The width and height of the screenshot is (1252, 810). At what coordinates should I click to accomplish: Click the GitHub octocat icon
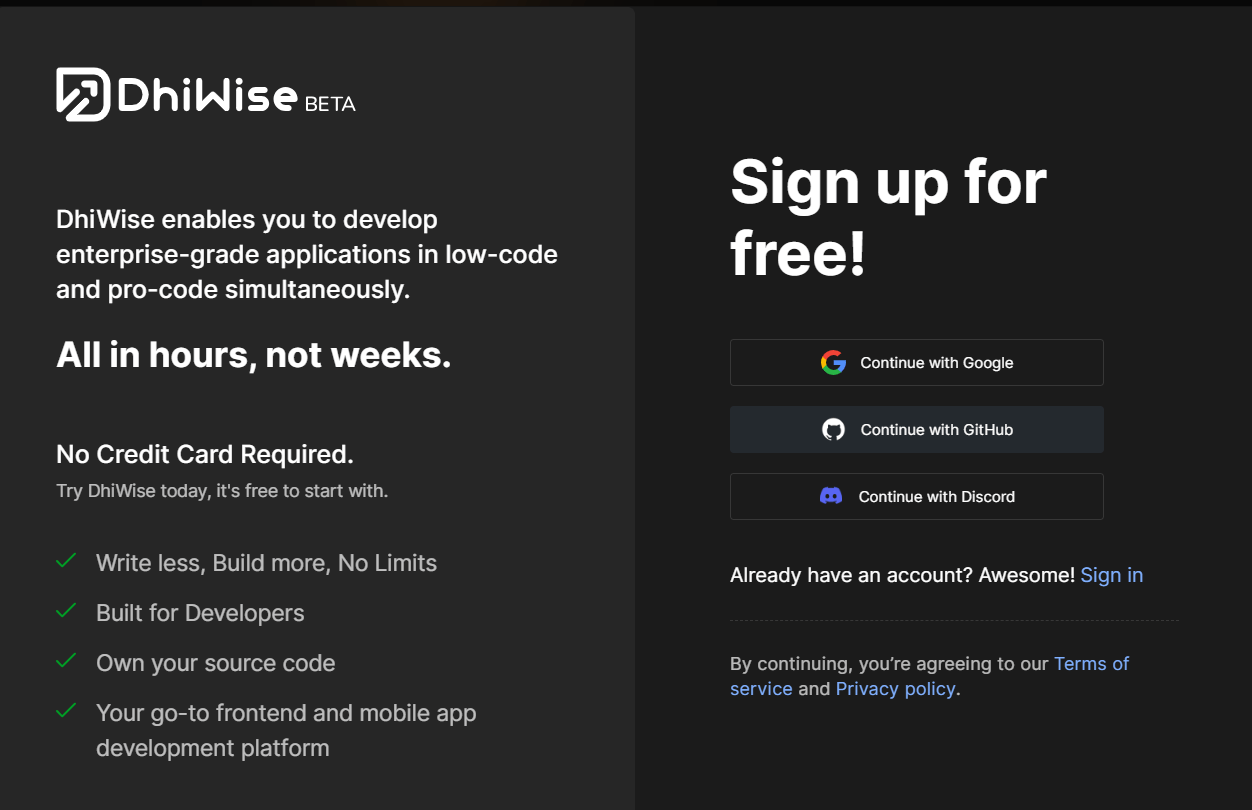coord(833,429)
